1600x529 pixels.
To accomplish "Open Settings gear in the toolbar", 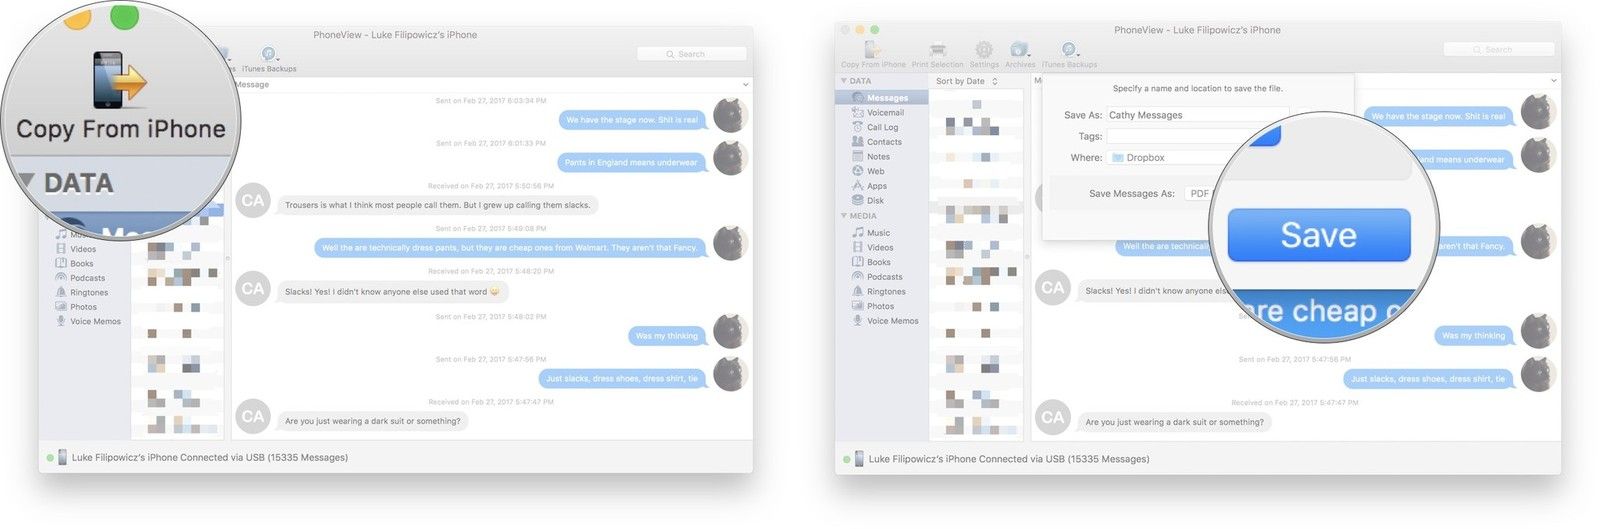I will coord(984,52).
